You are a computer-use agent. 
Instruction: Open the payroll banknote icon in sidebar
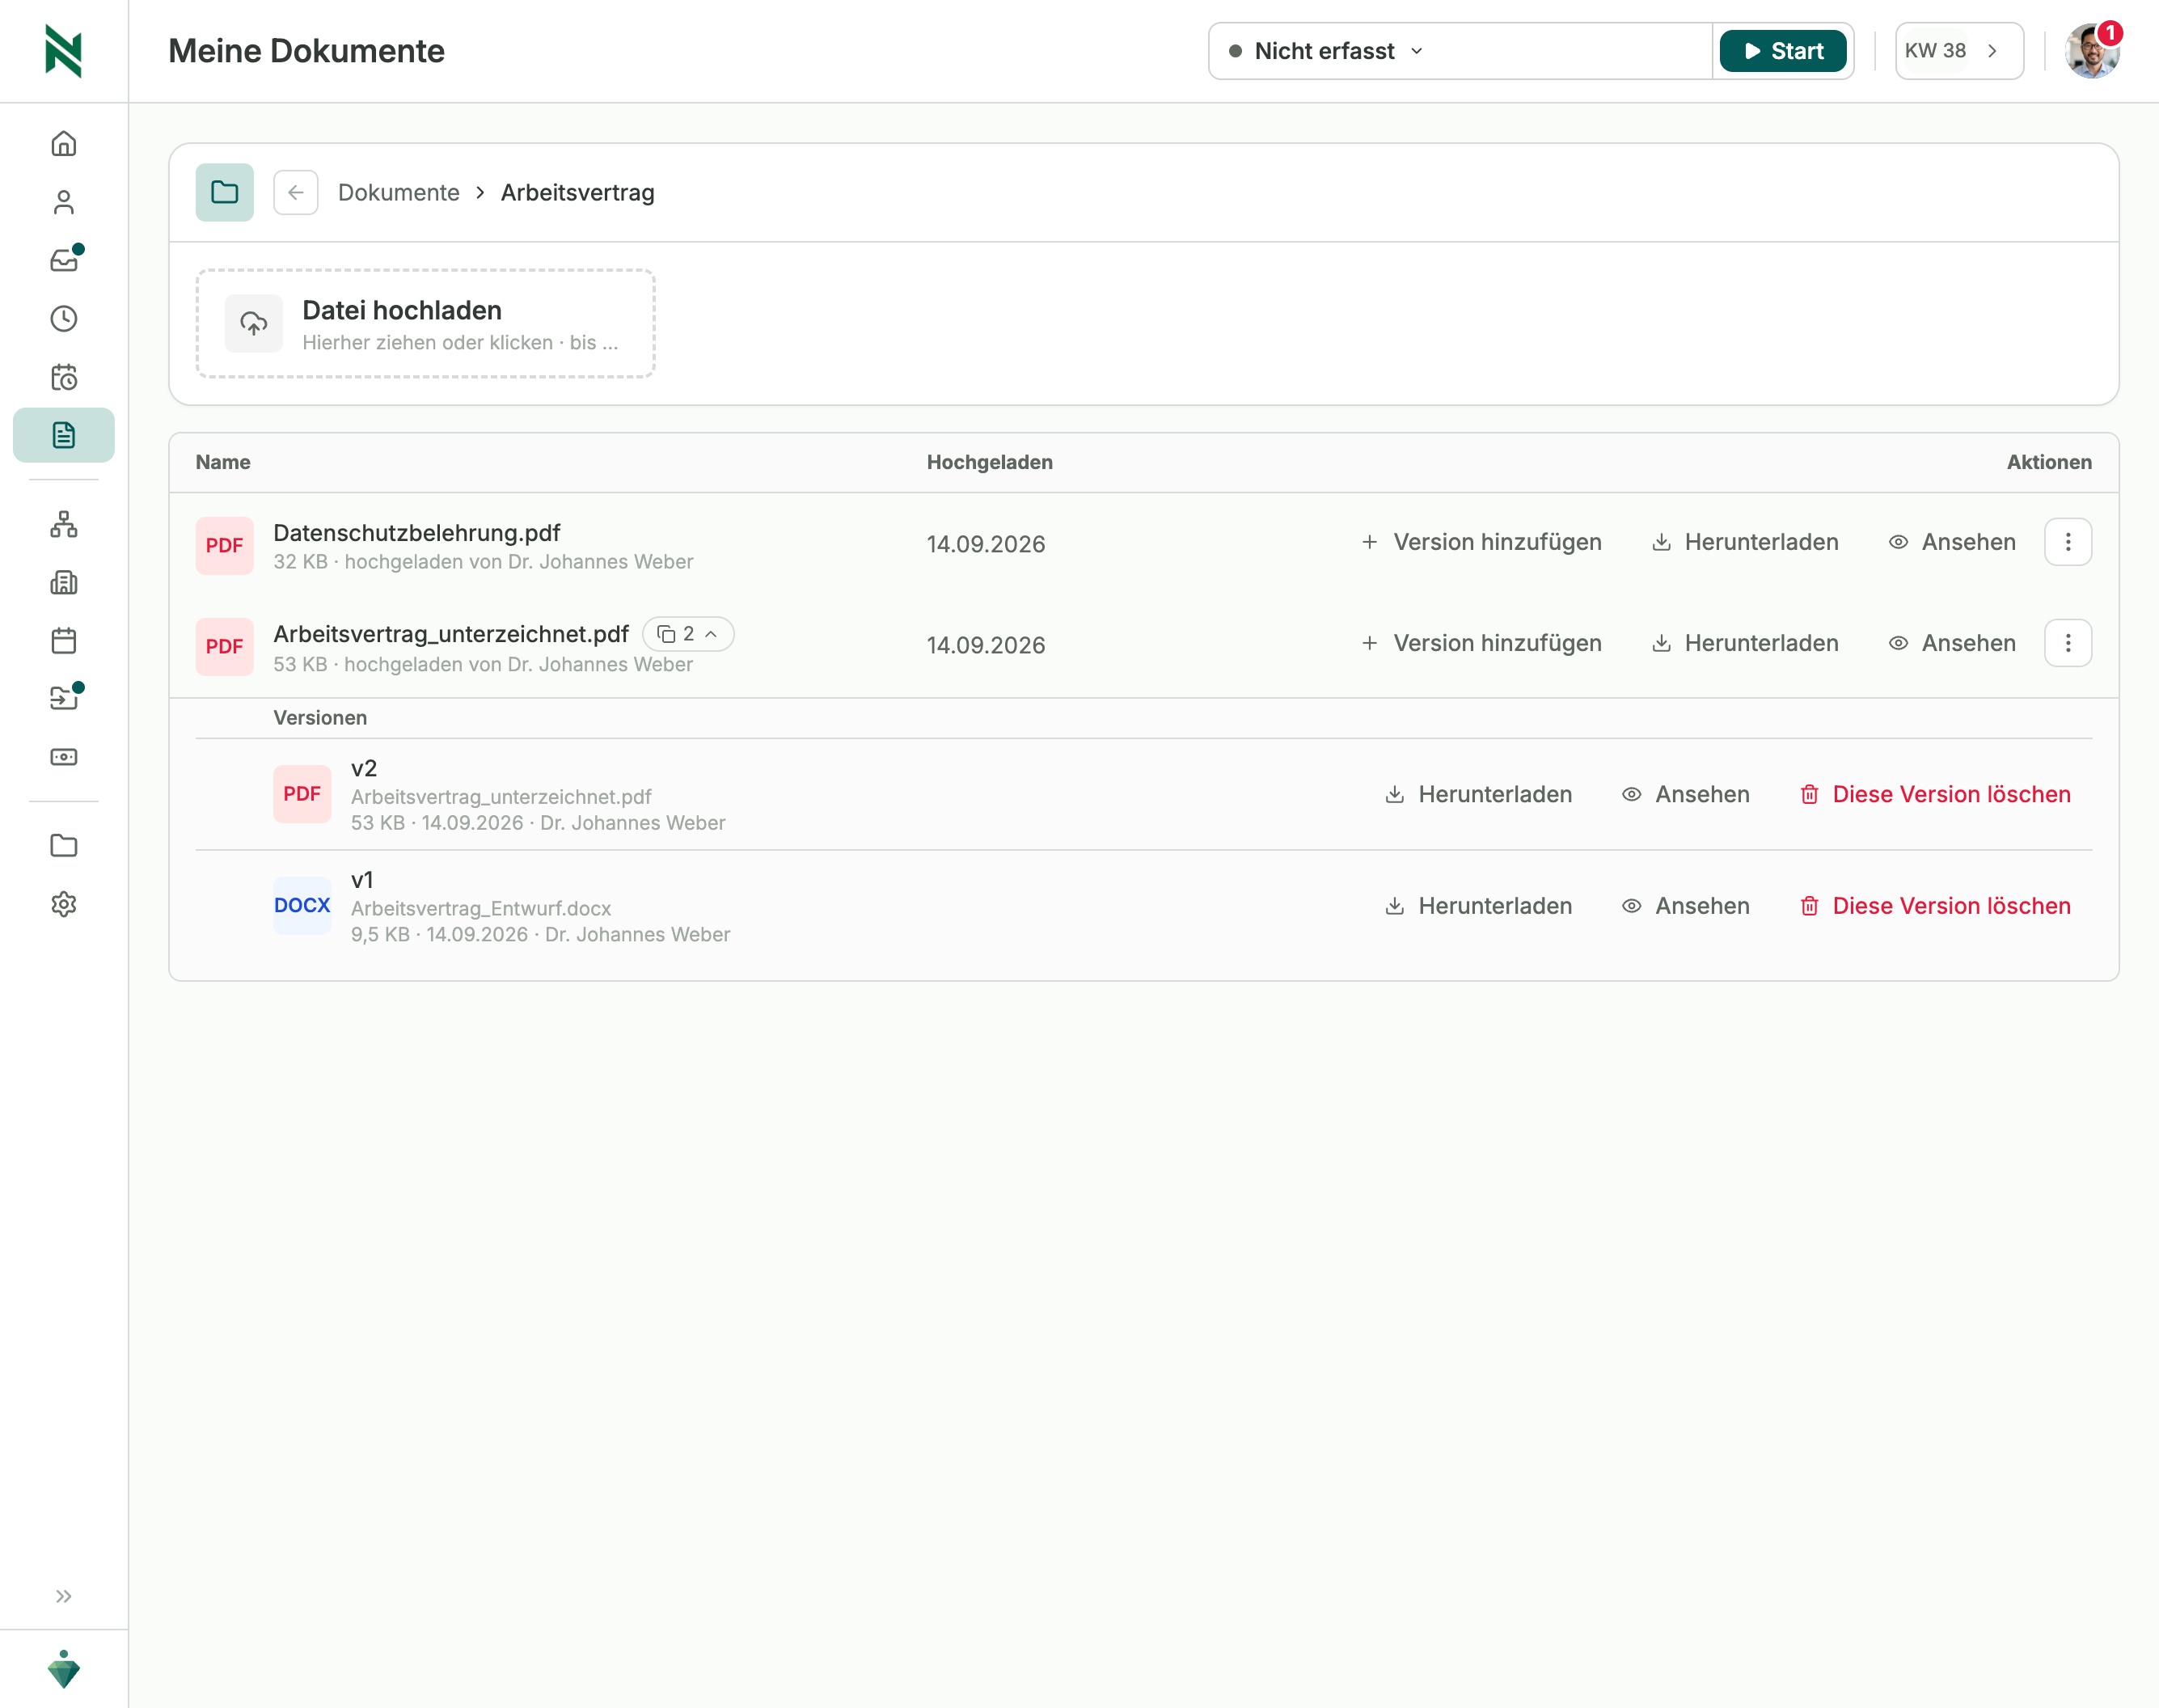[x=64, y=757]
